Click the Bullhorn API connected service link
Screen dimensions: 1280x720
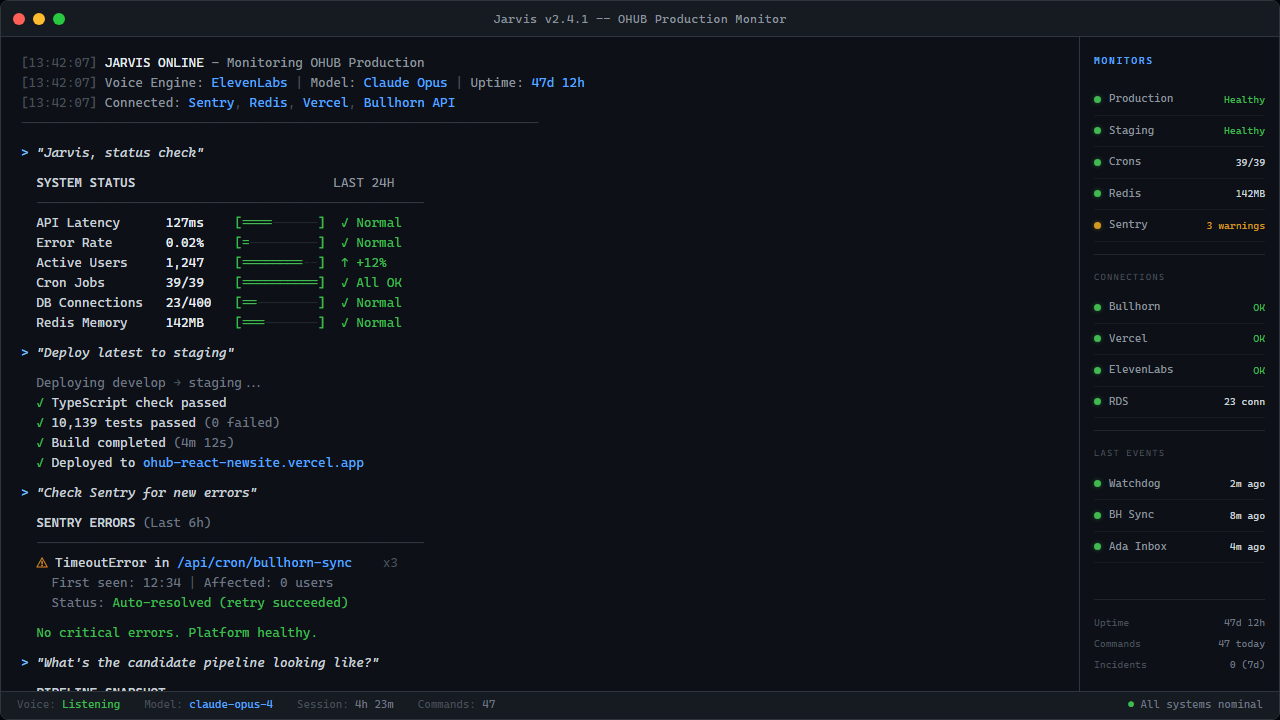tap(409, 103)
